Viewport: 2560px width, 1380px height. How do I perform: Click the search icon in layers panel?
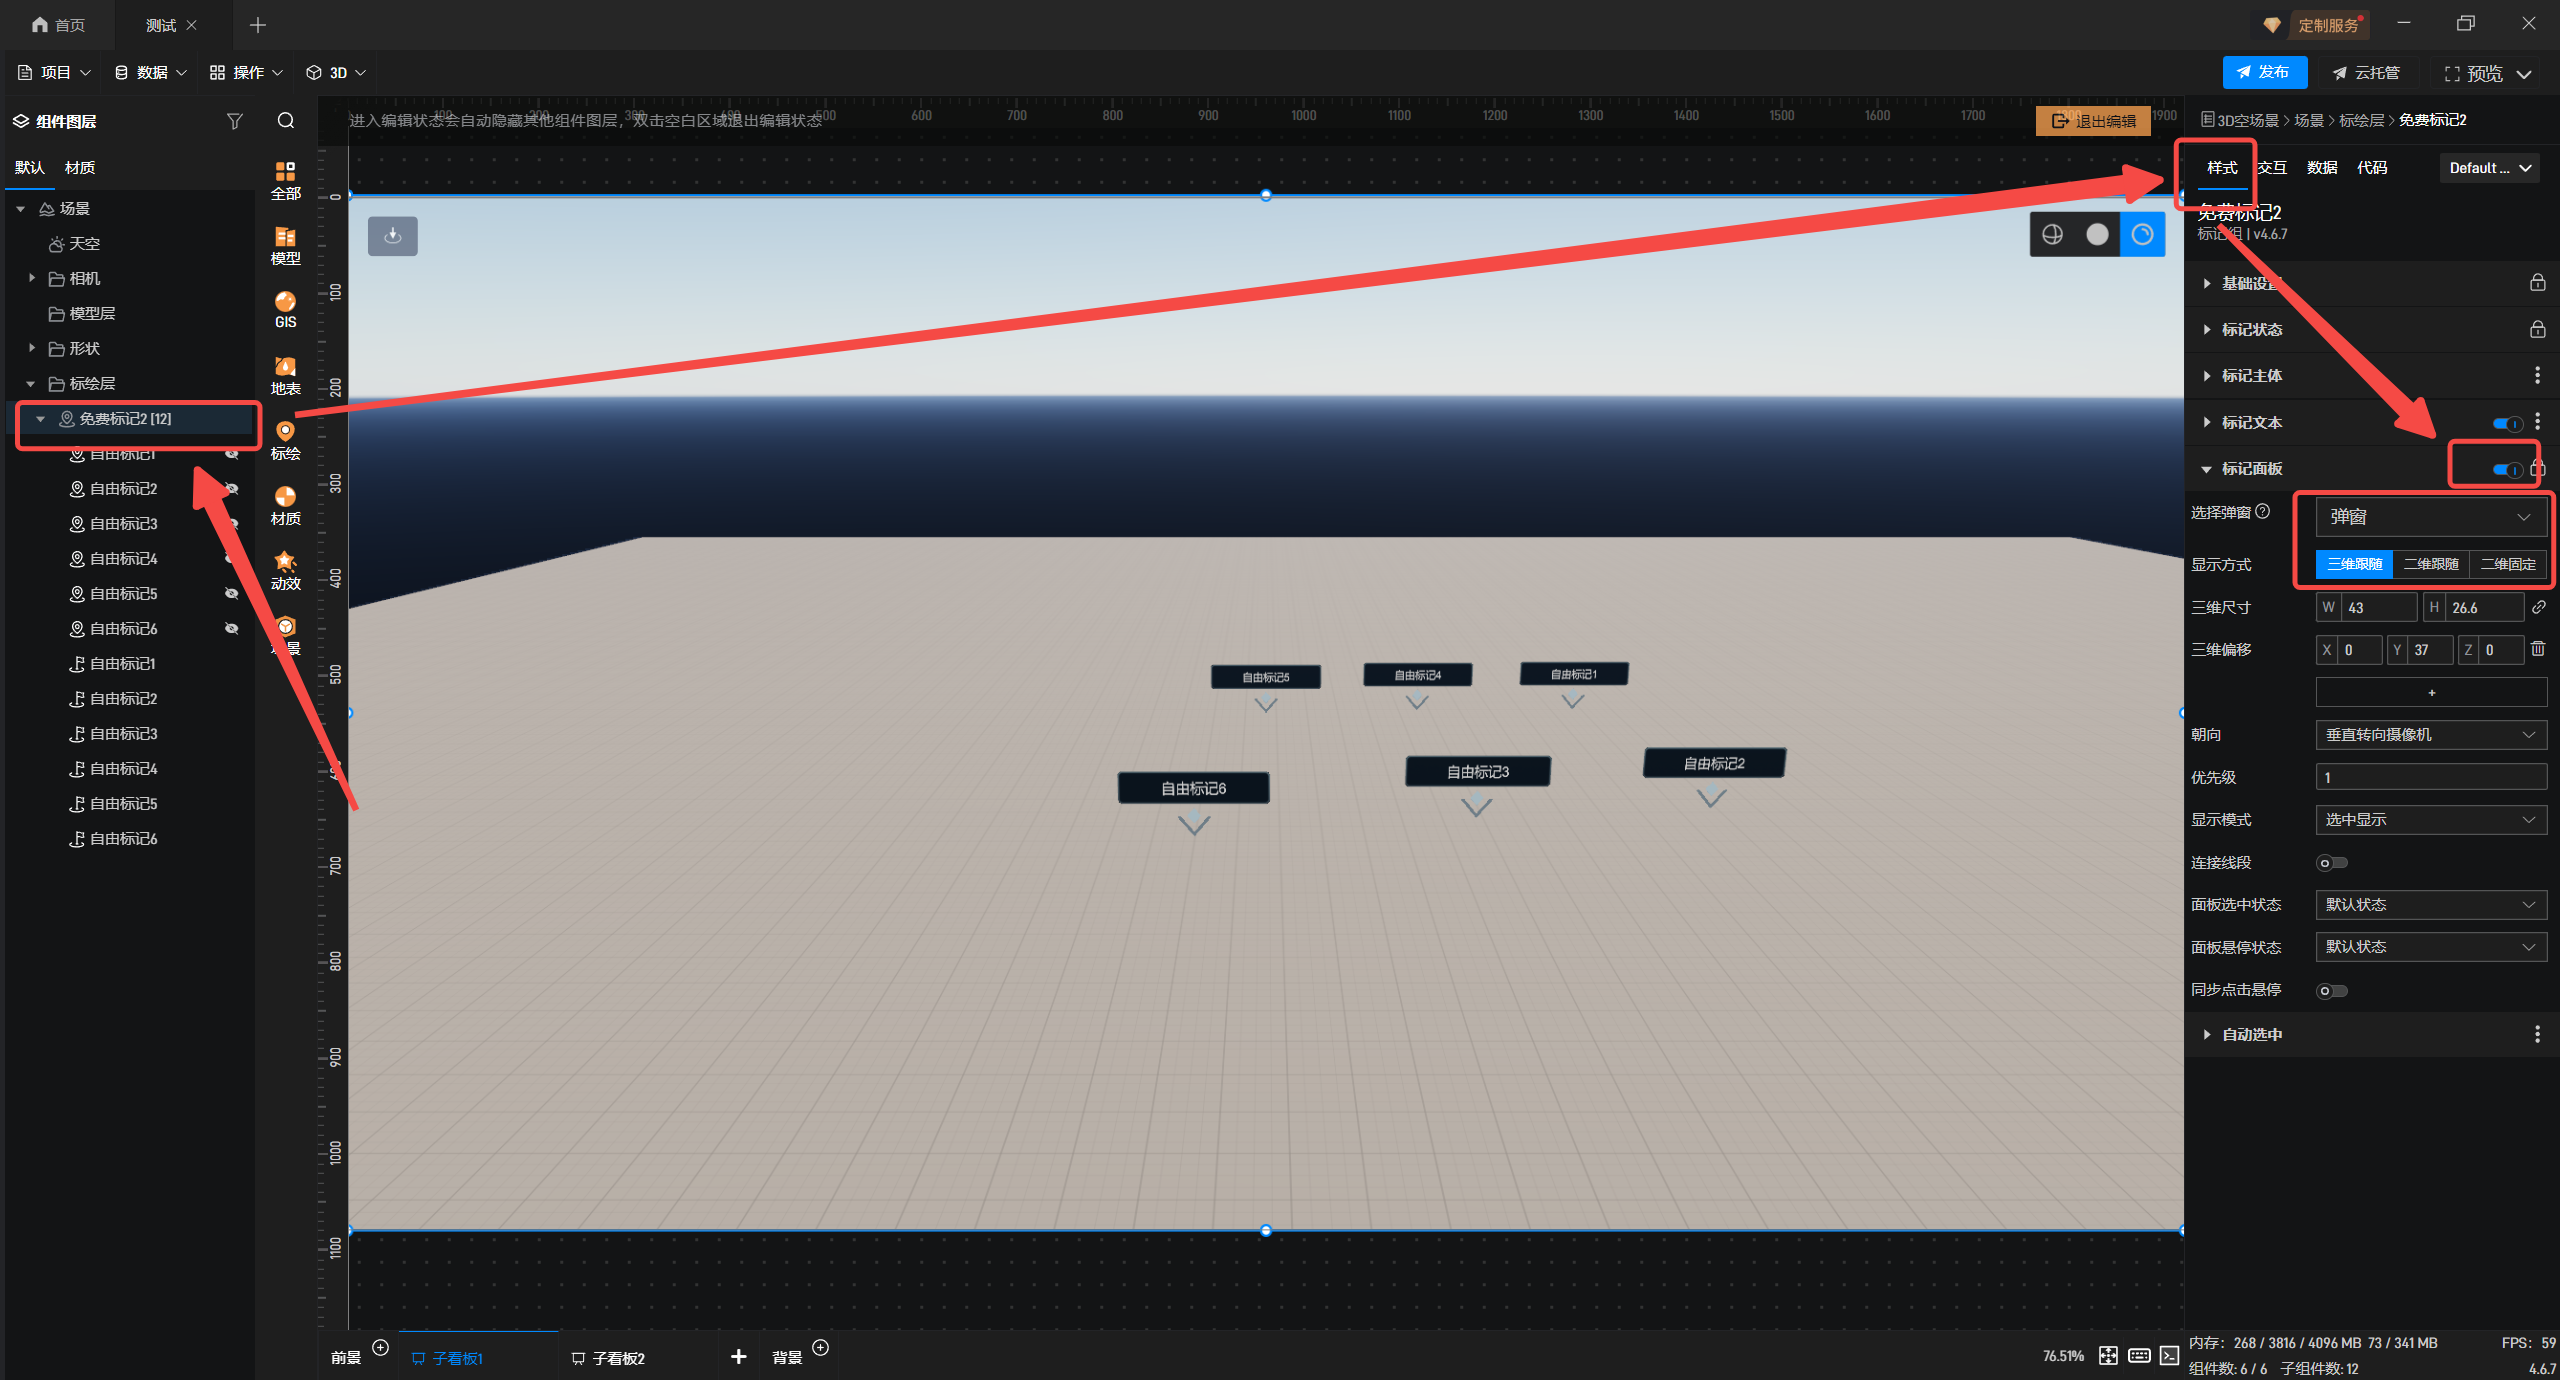click(286, 121)
